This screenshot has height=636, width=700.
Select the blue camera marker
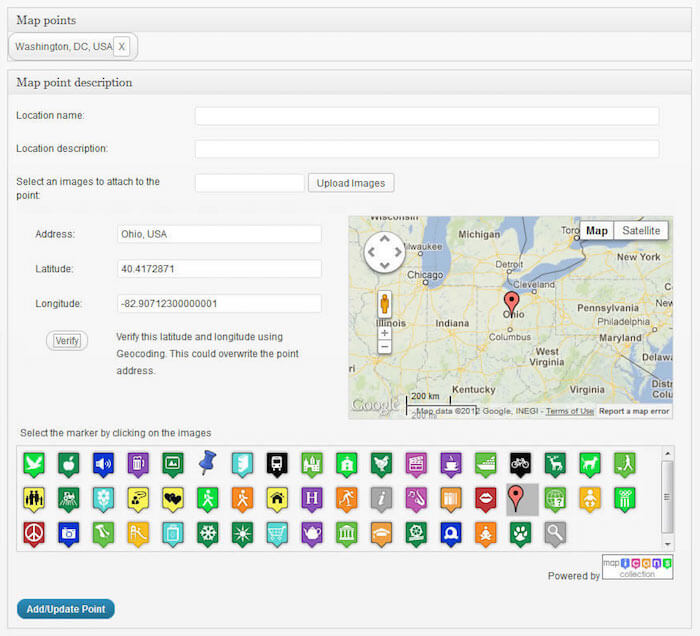pos(69,534)
